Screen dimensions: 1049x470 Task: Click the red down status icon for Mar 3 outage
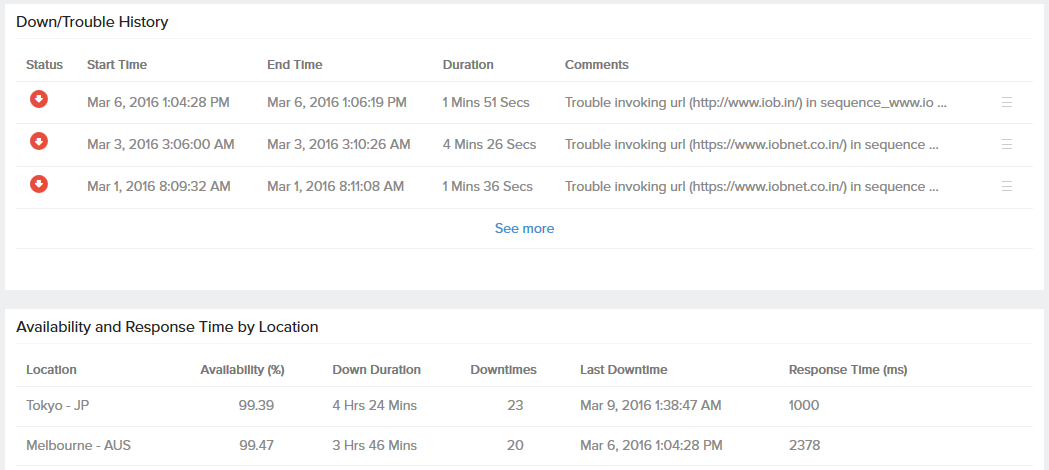tap(38, 141)
